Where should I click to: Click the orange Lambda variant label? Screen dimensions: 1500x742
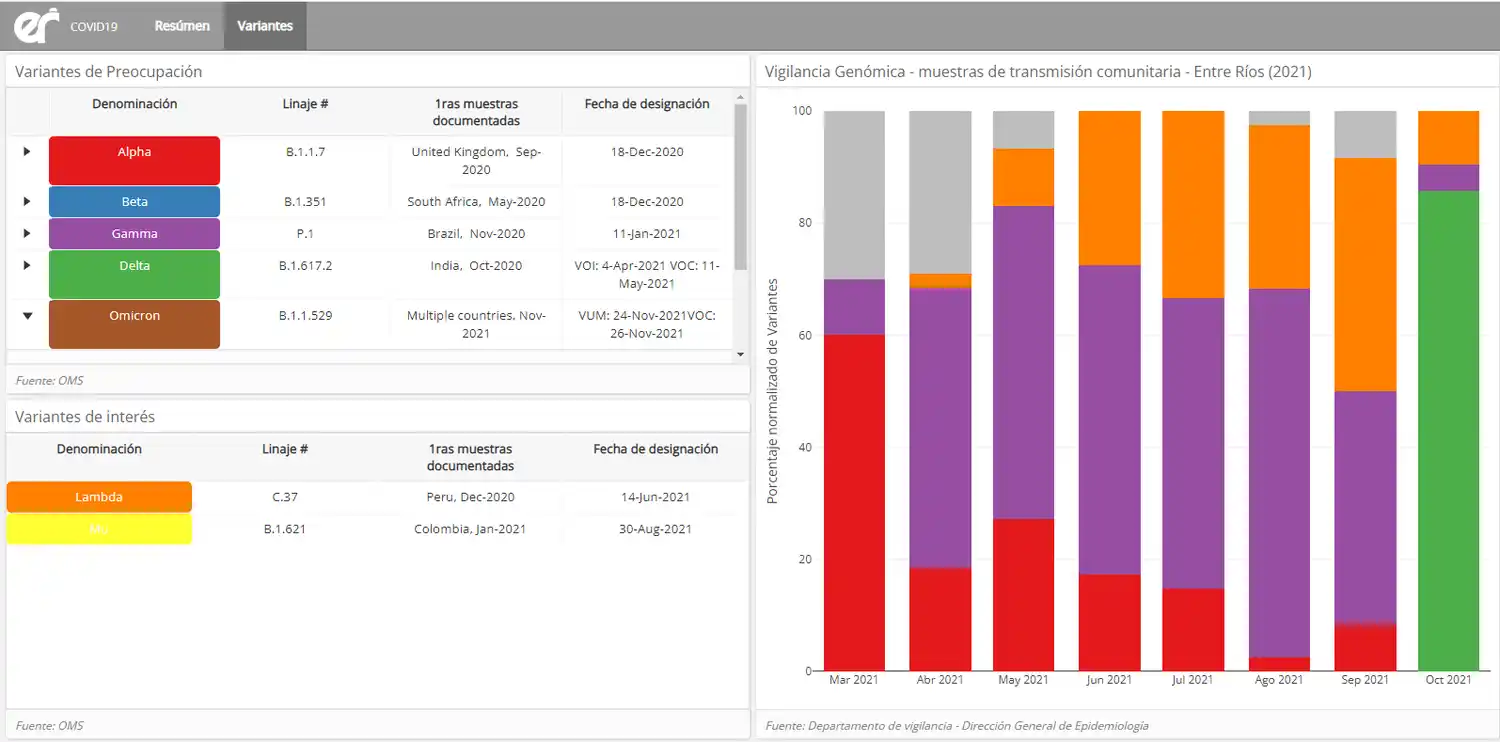pyautogui.click(x=99, y=497)
